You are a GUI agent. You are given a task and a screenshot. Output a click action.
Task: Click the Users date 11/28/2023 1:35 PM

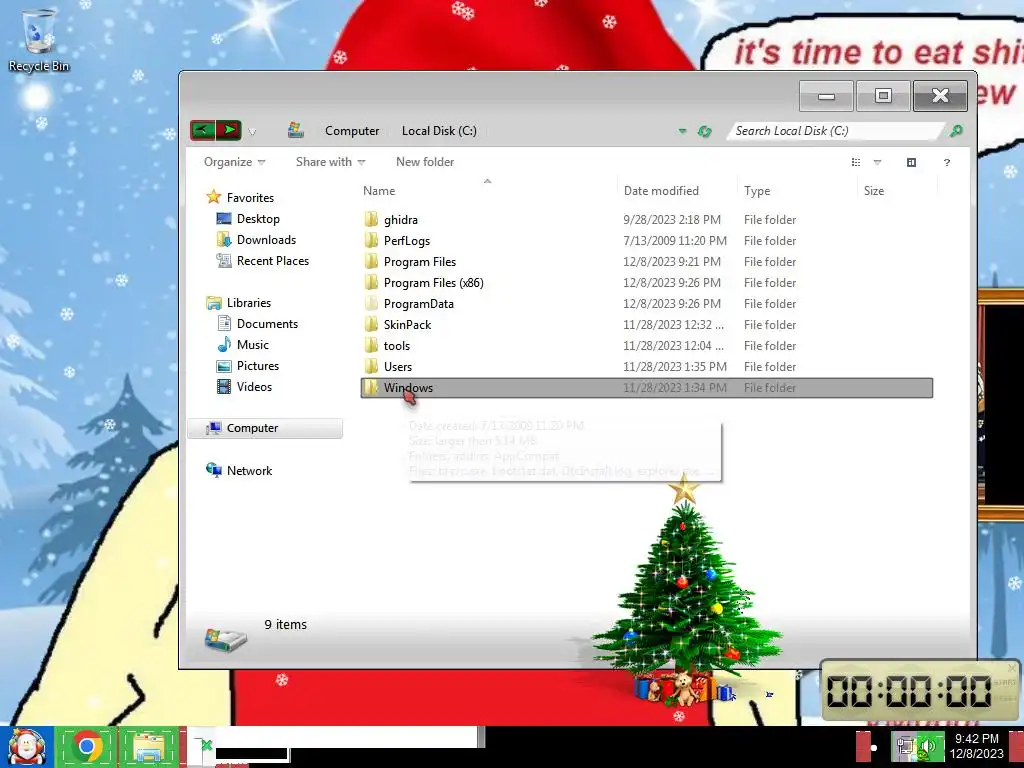tap(675, 366)
